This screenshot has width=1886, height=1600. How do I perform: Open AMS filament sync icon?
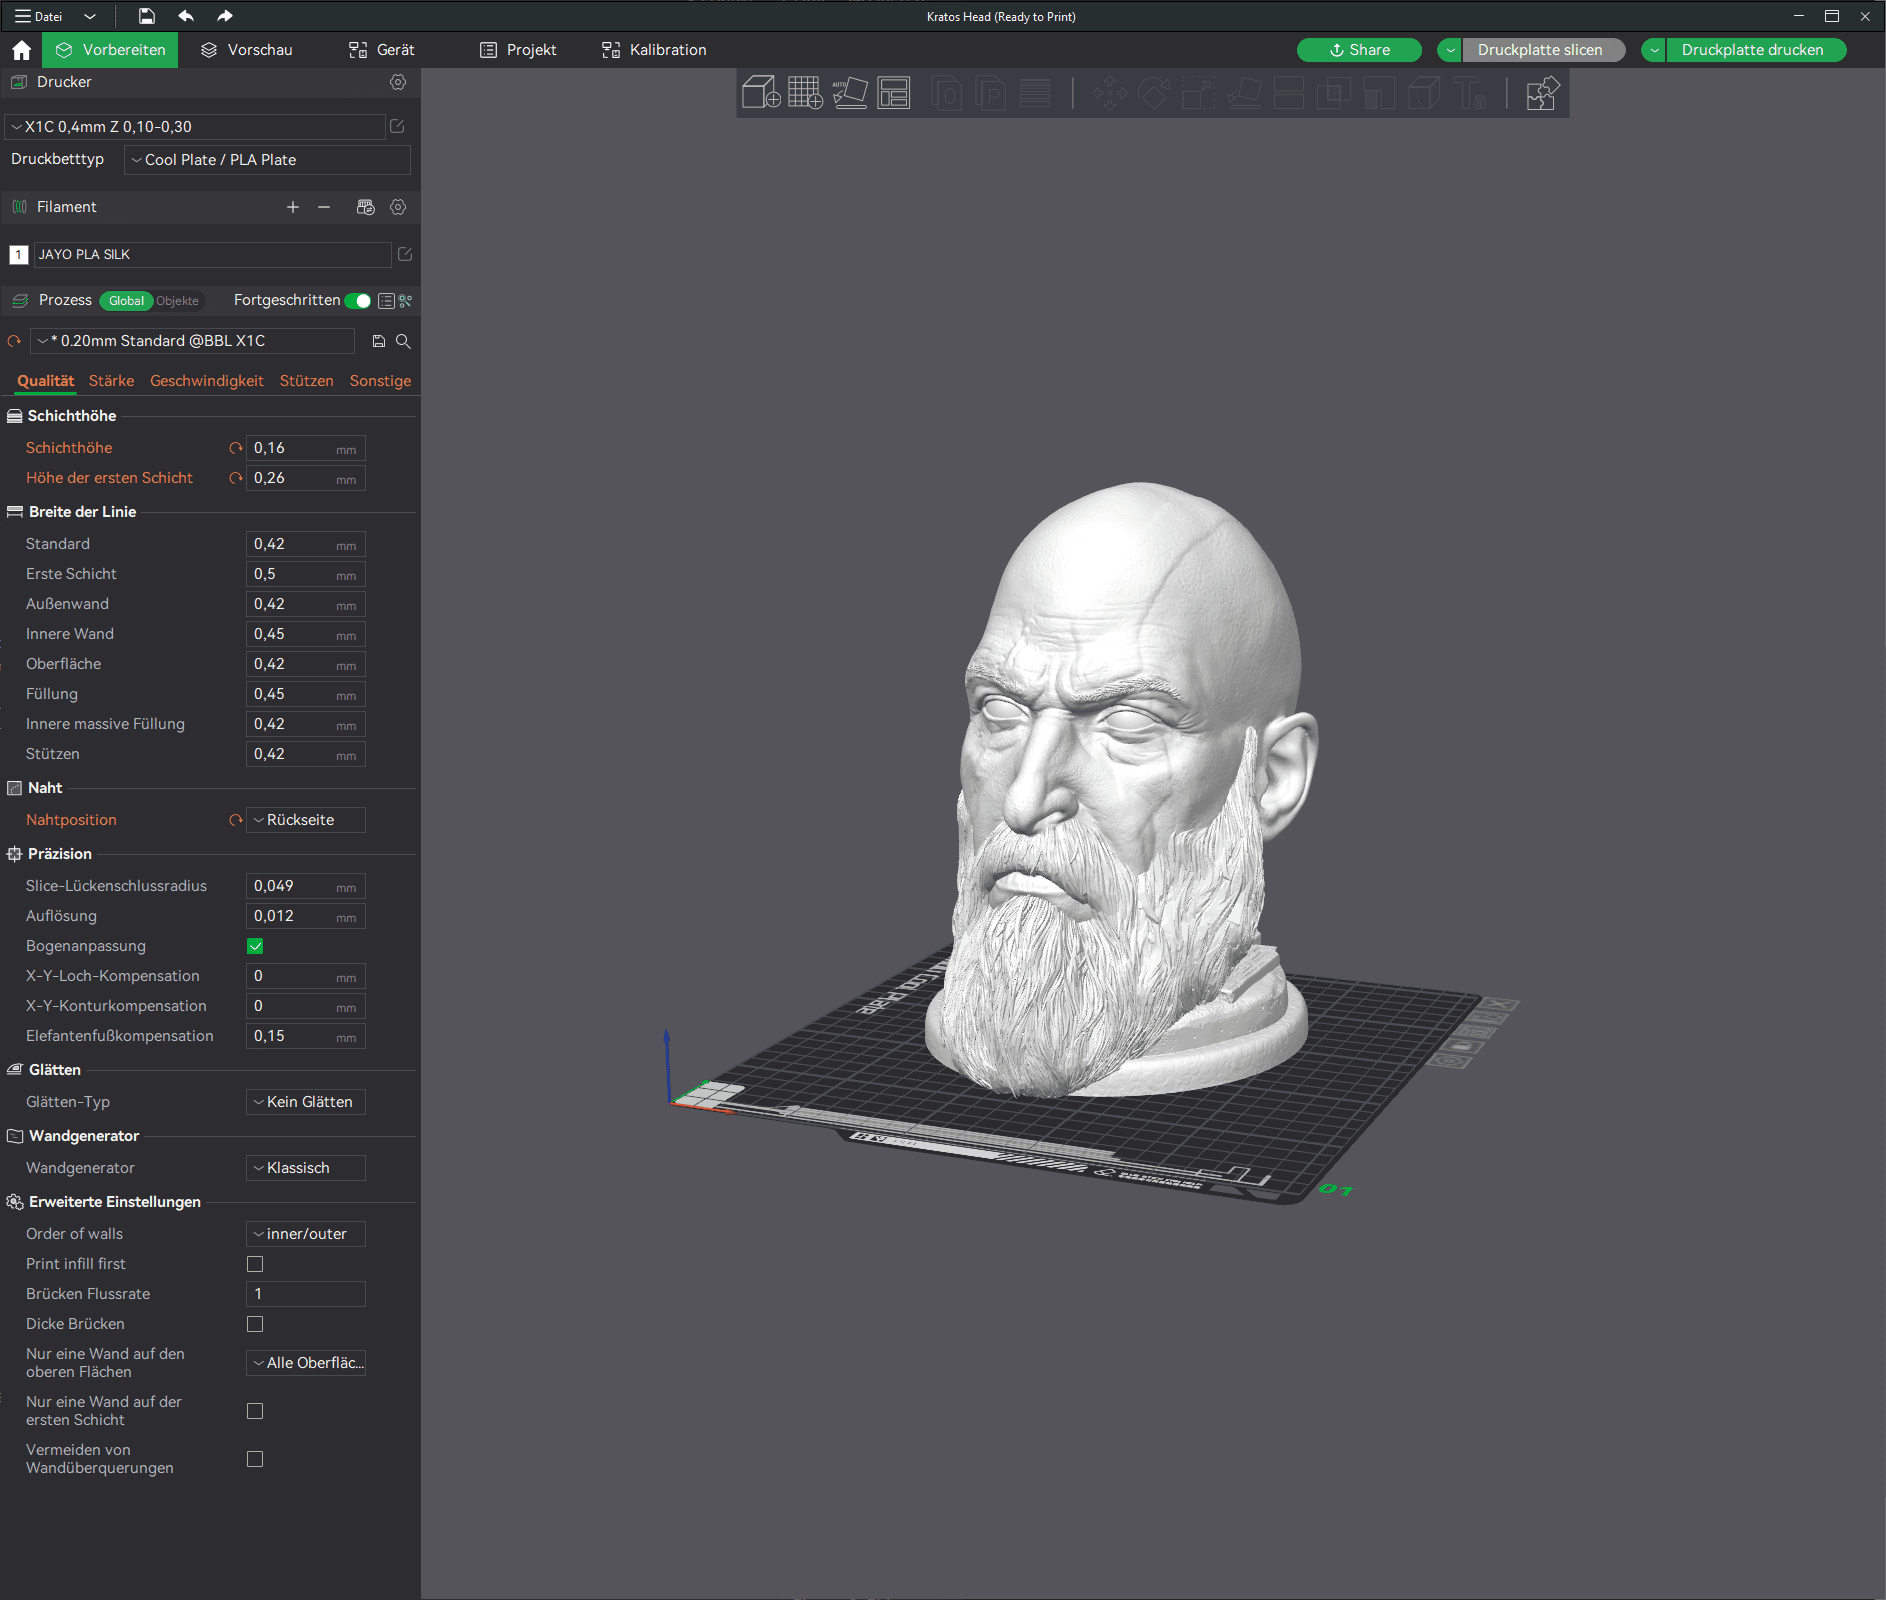click(x=365, y=207)
